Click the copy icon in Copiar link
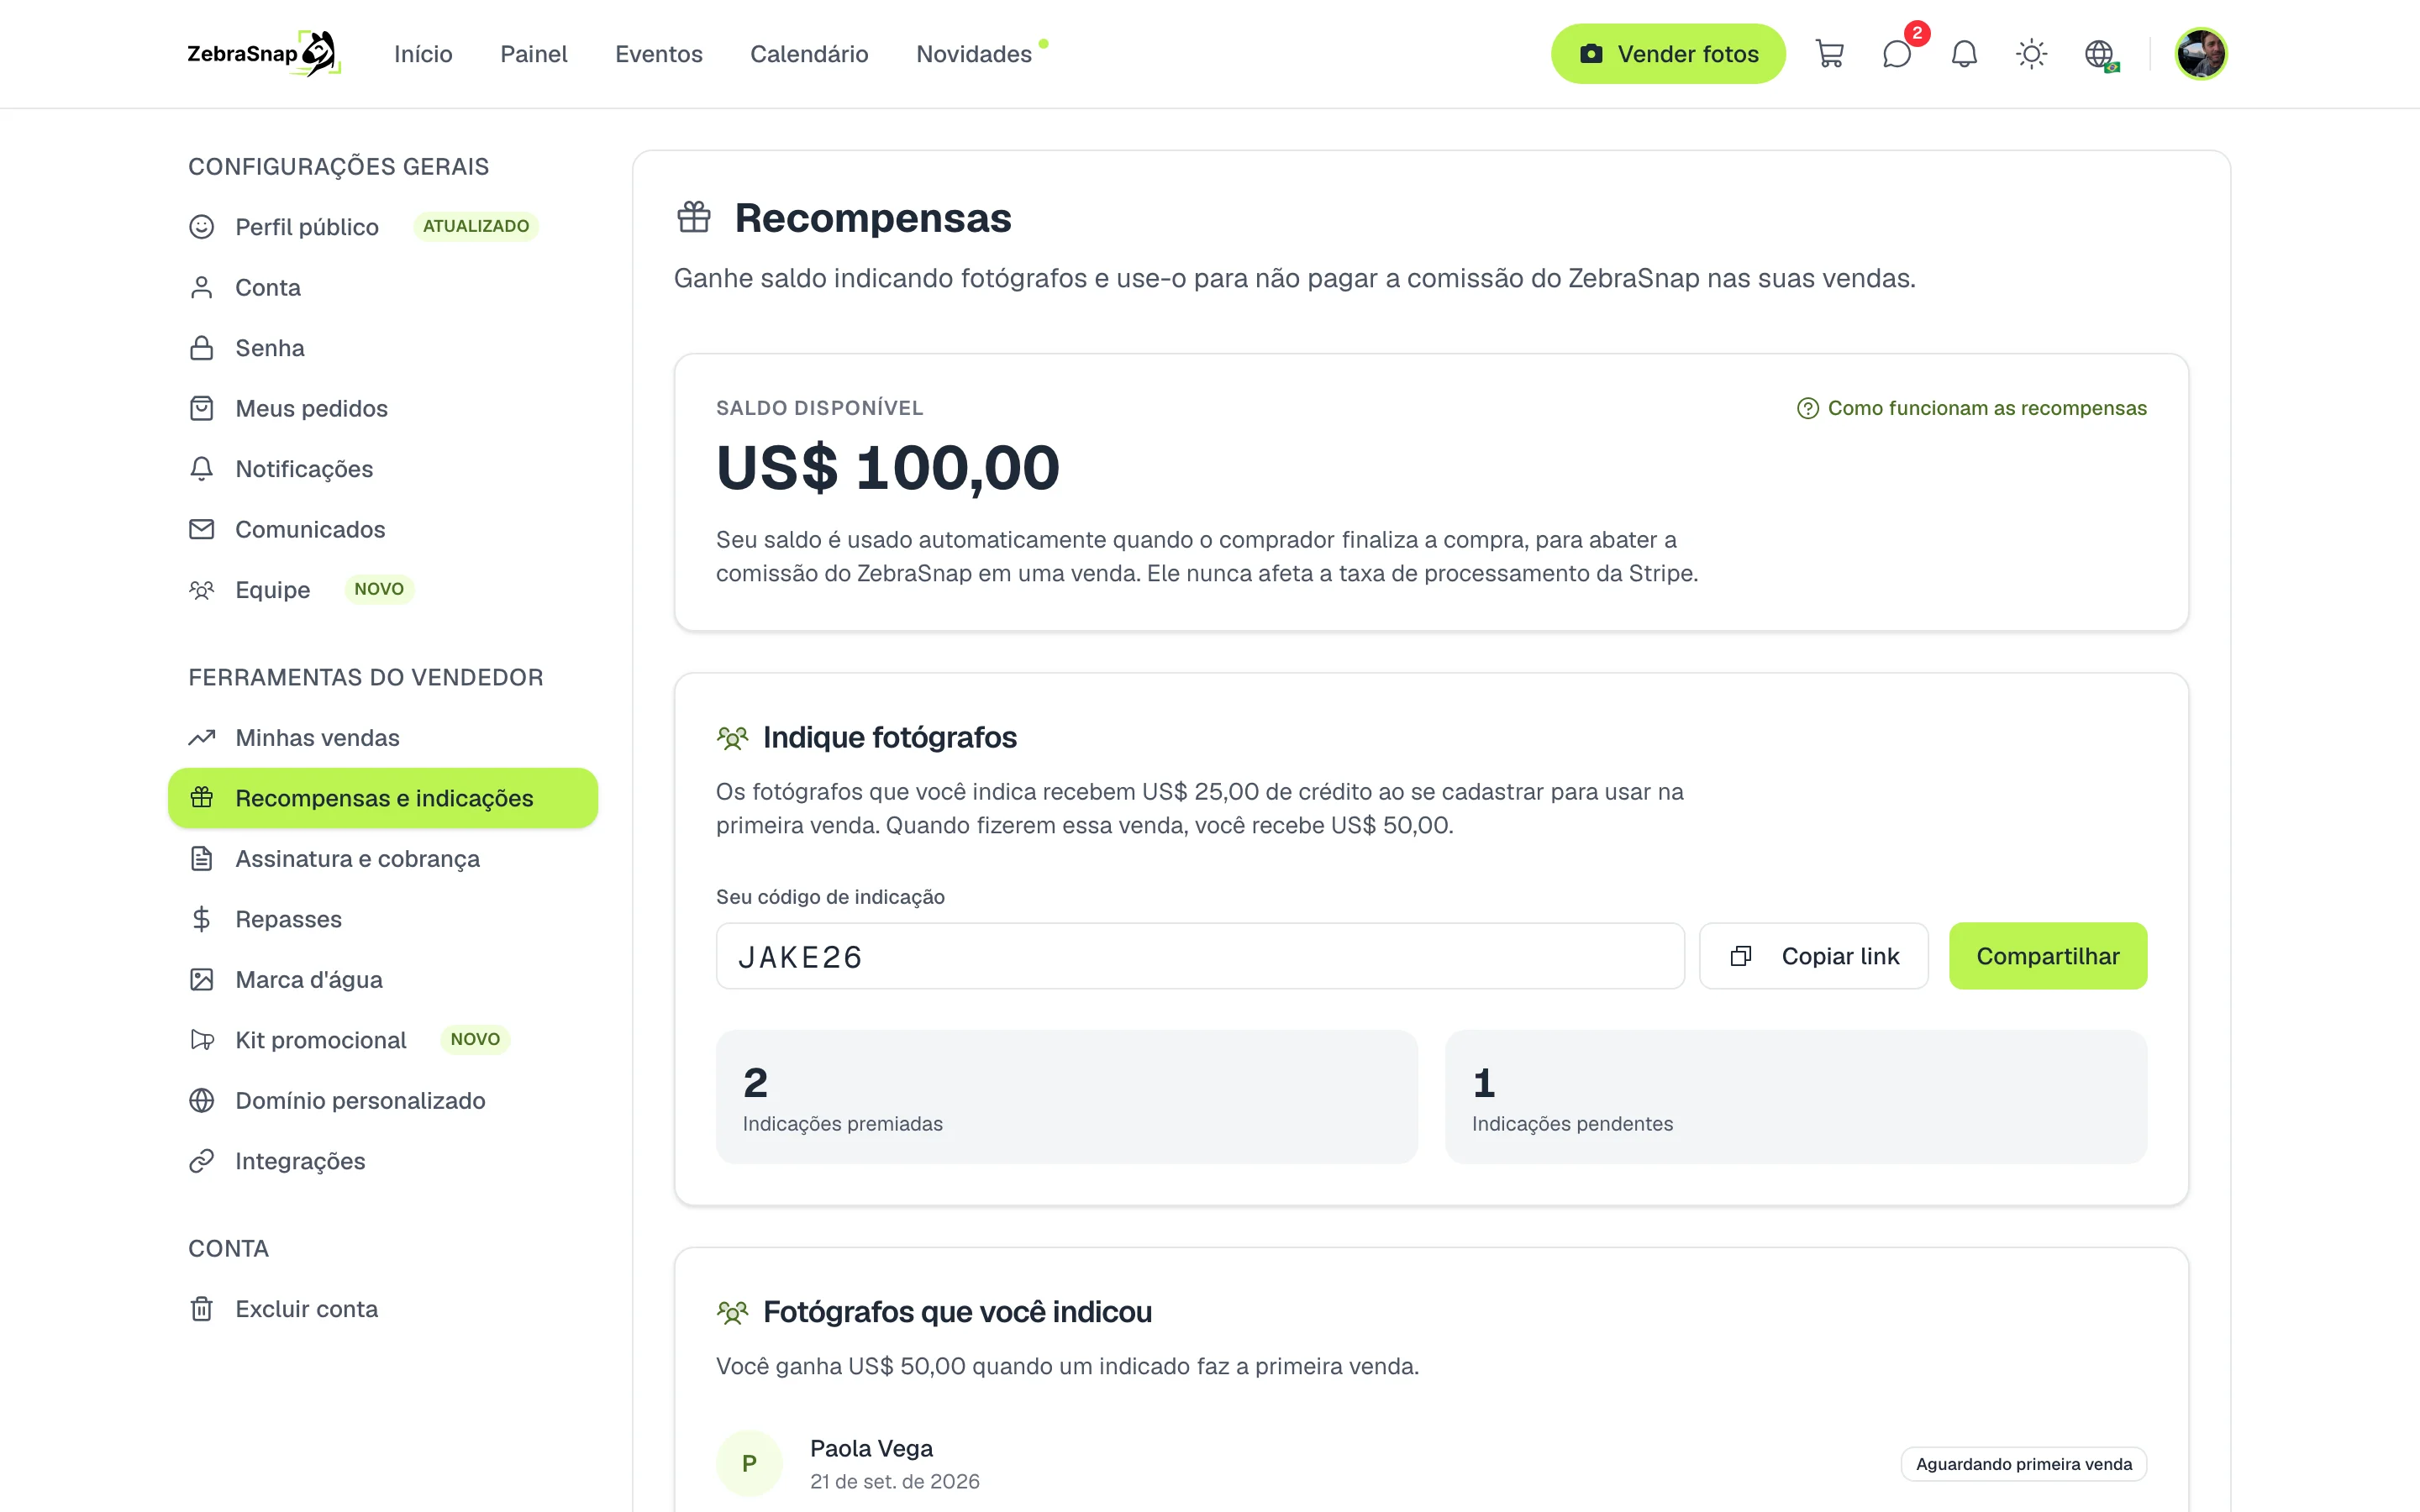Viewport: 2420px width, 1512px height. pos(1741,956)
